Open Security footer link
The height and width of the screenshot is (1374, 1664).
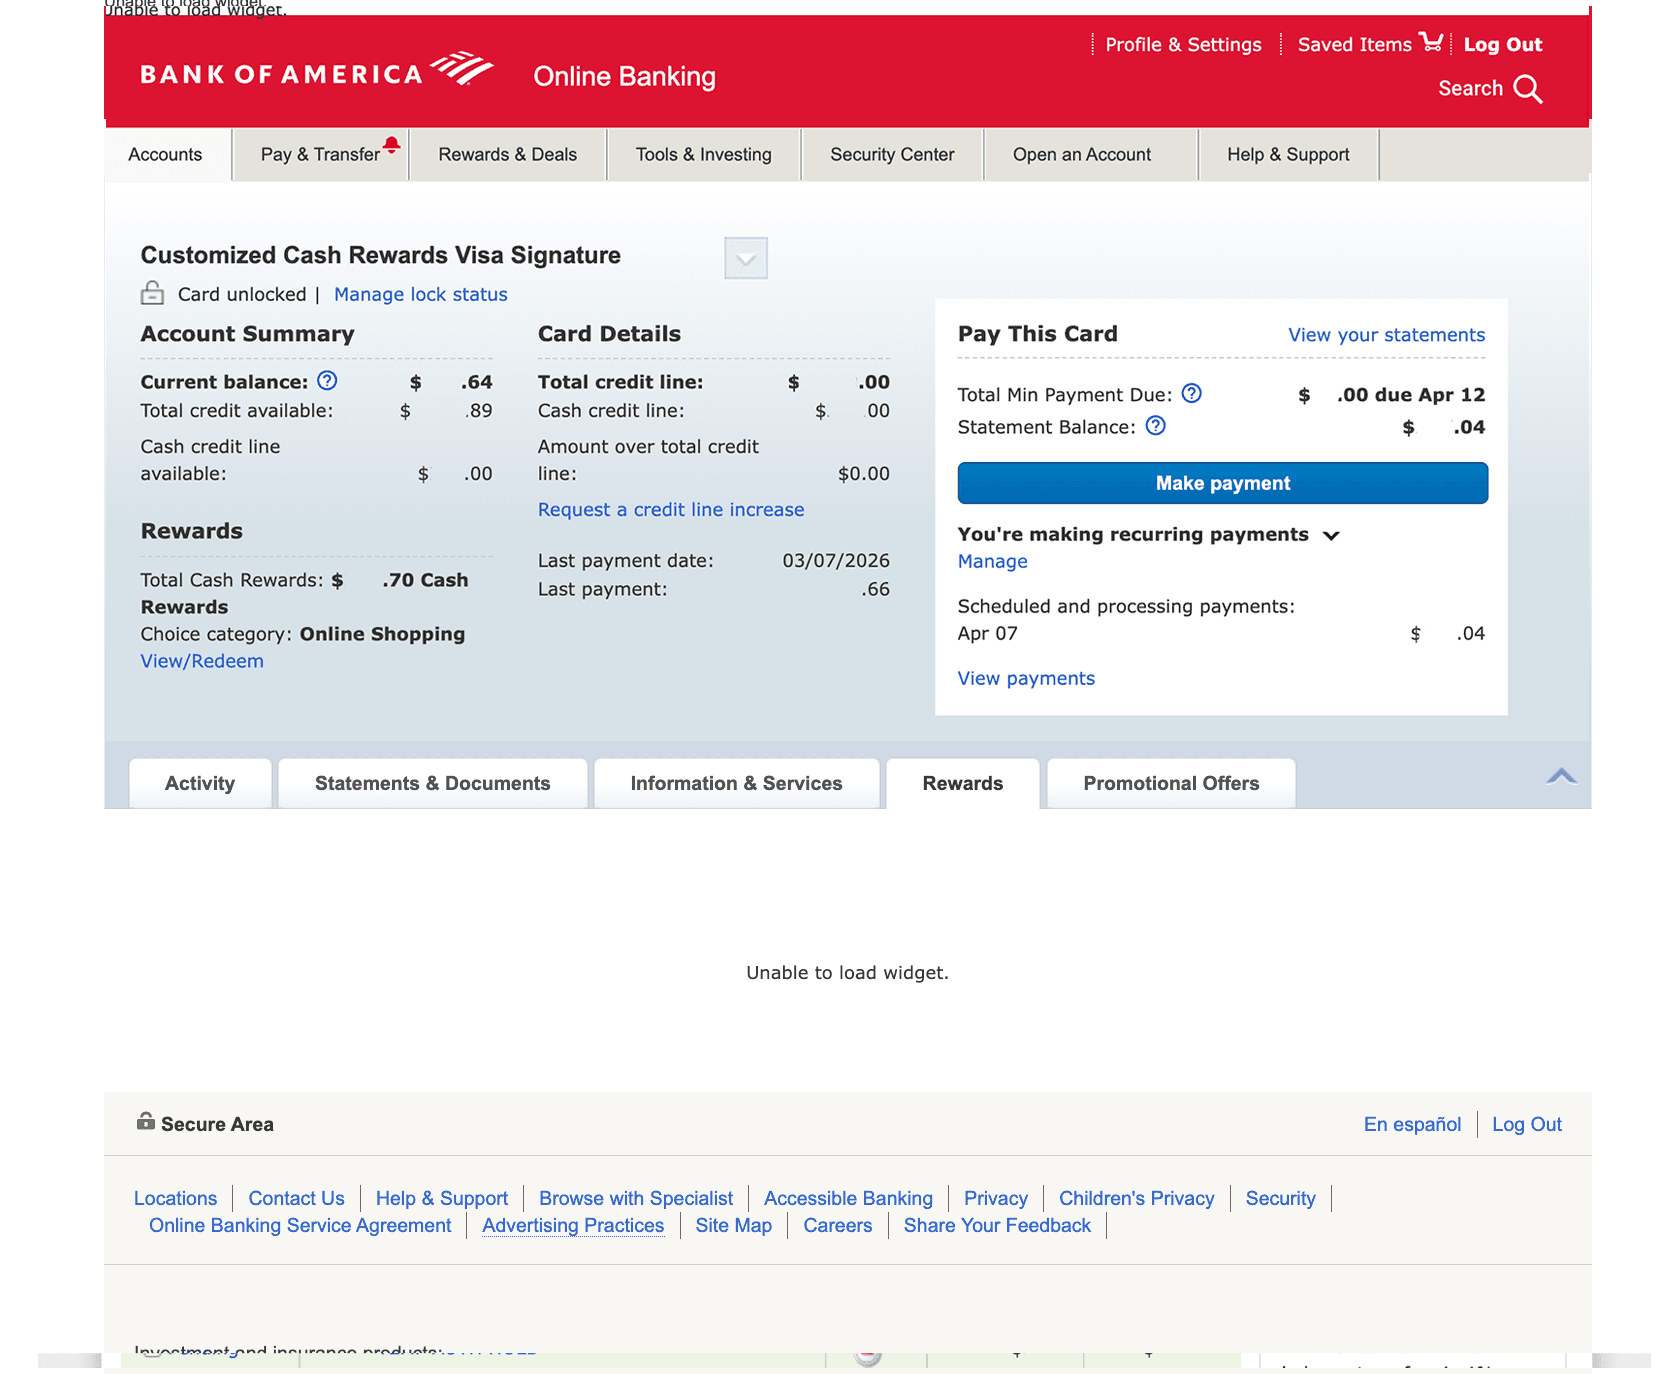click(1280, 1198)
